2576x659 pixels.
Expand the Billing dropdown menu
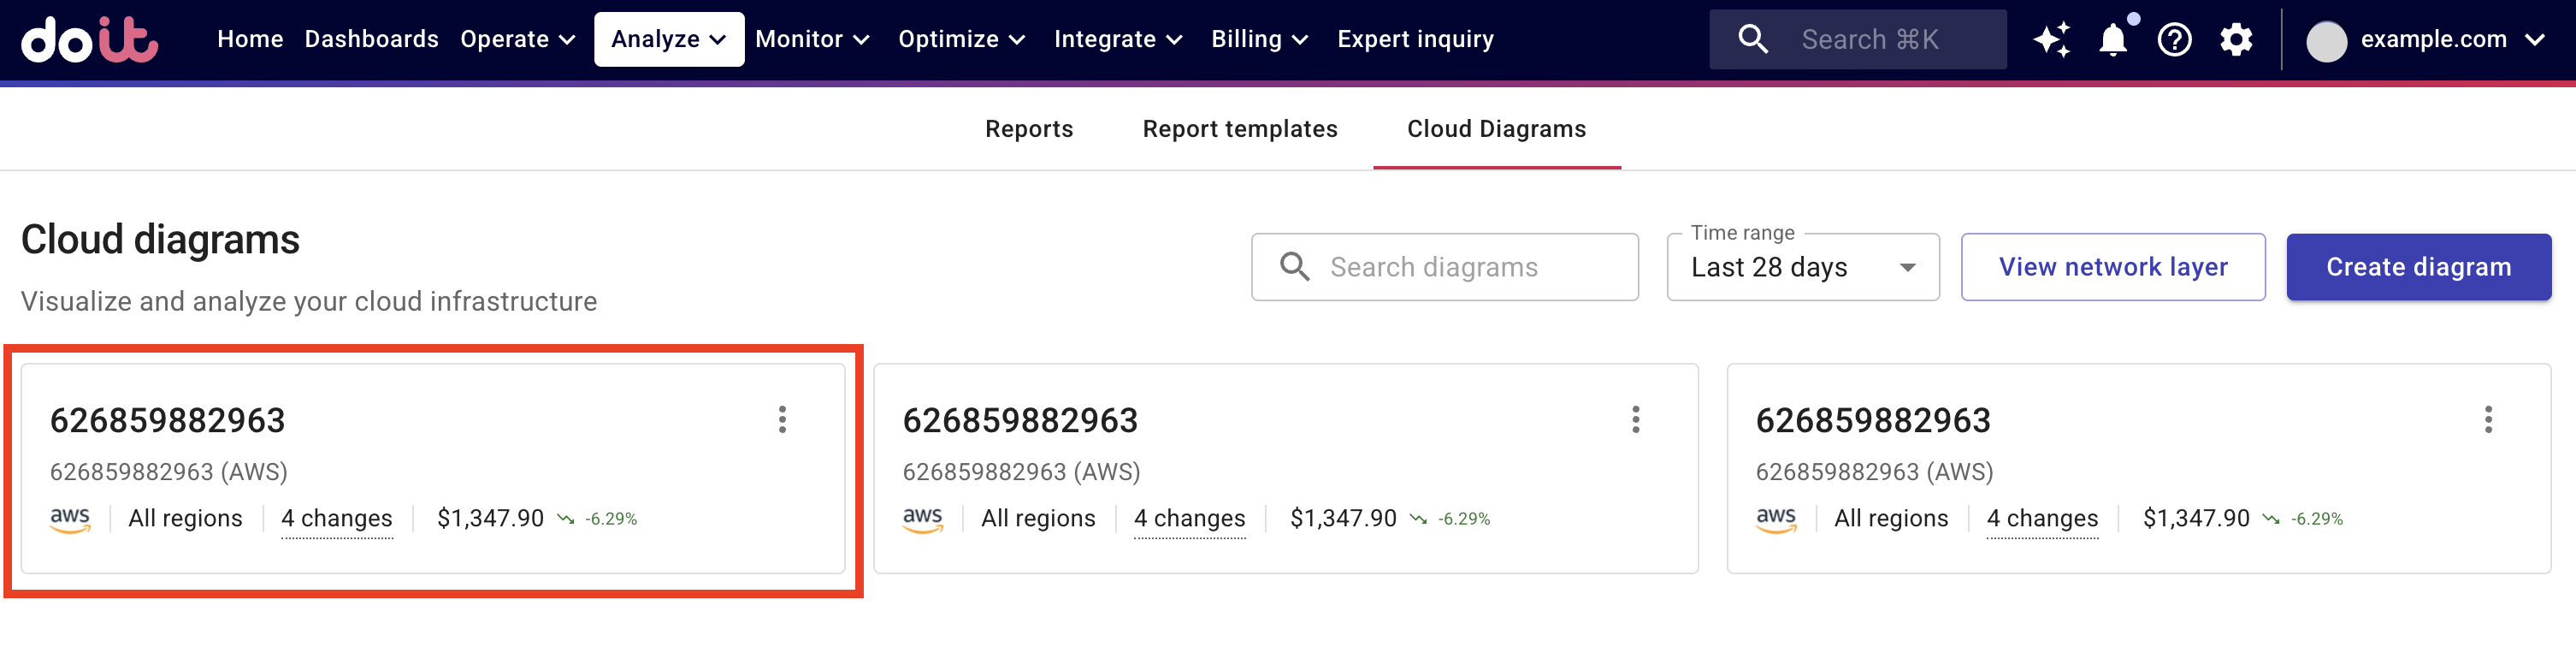coord(1259,40)
